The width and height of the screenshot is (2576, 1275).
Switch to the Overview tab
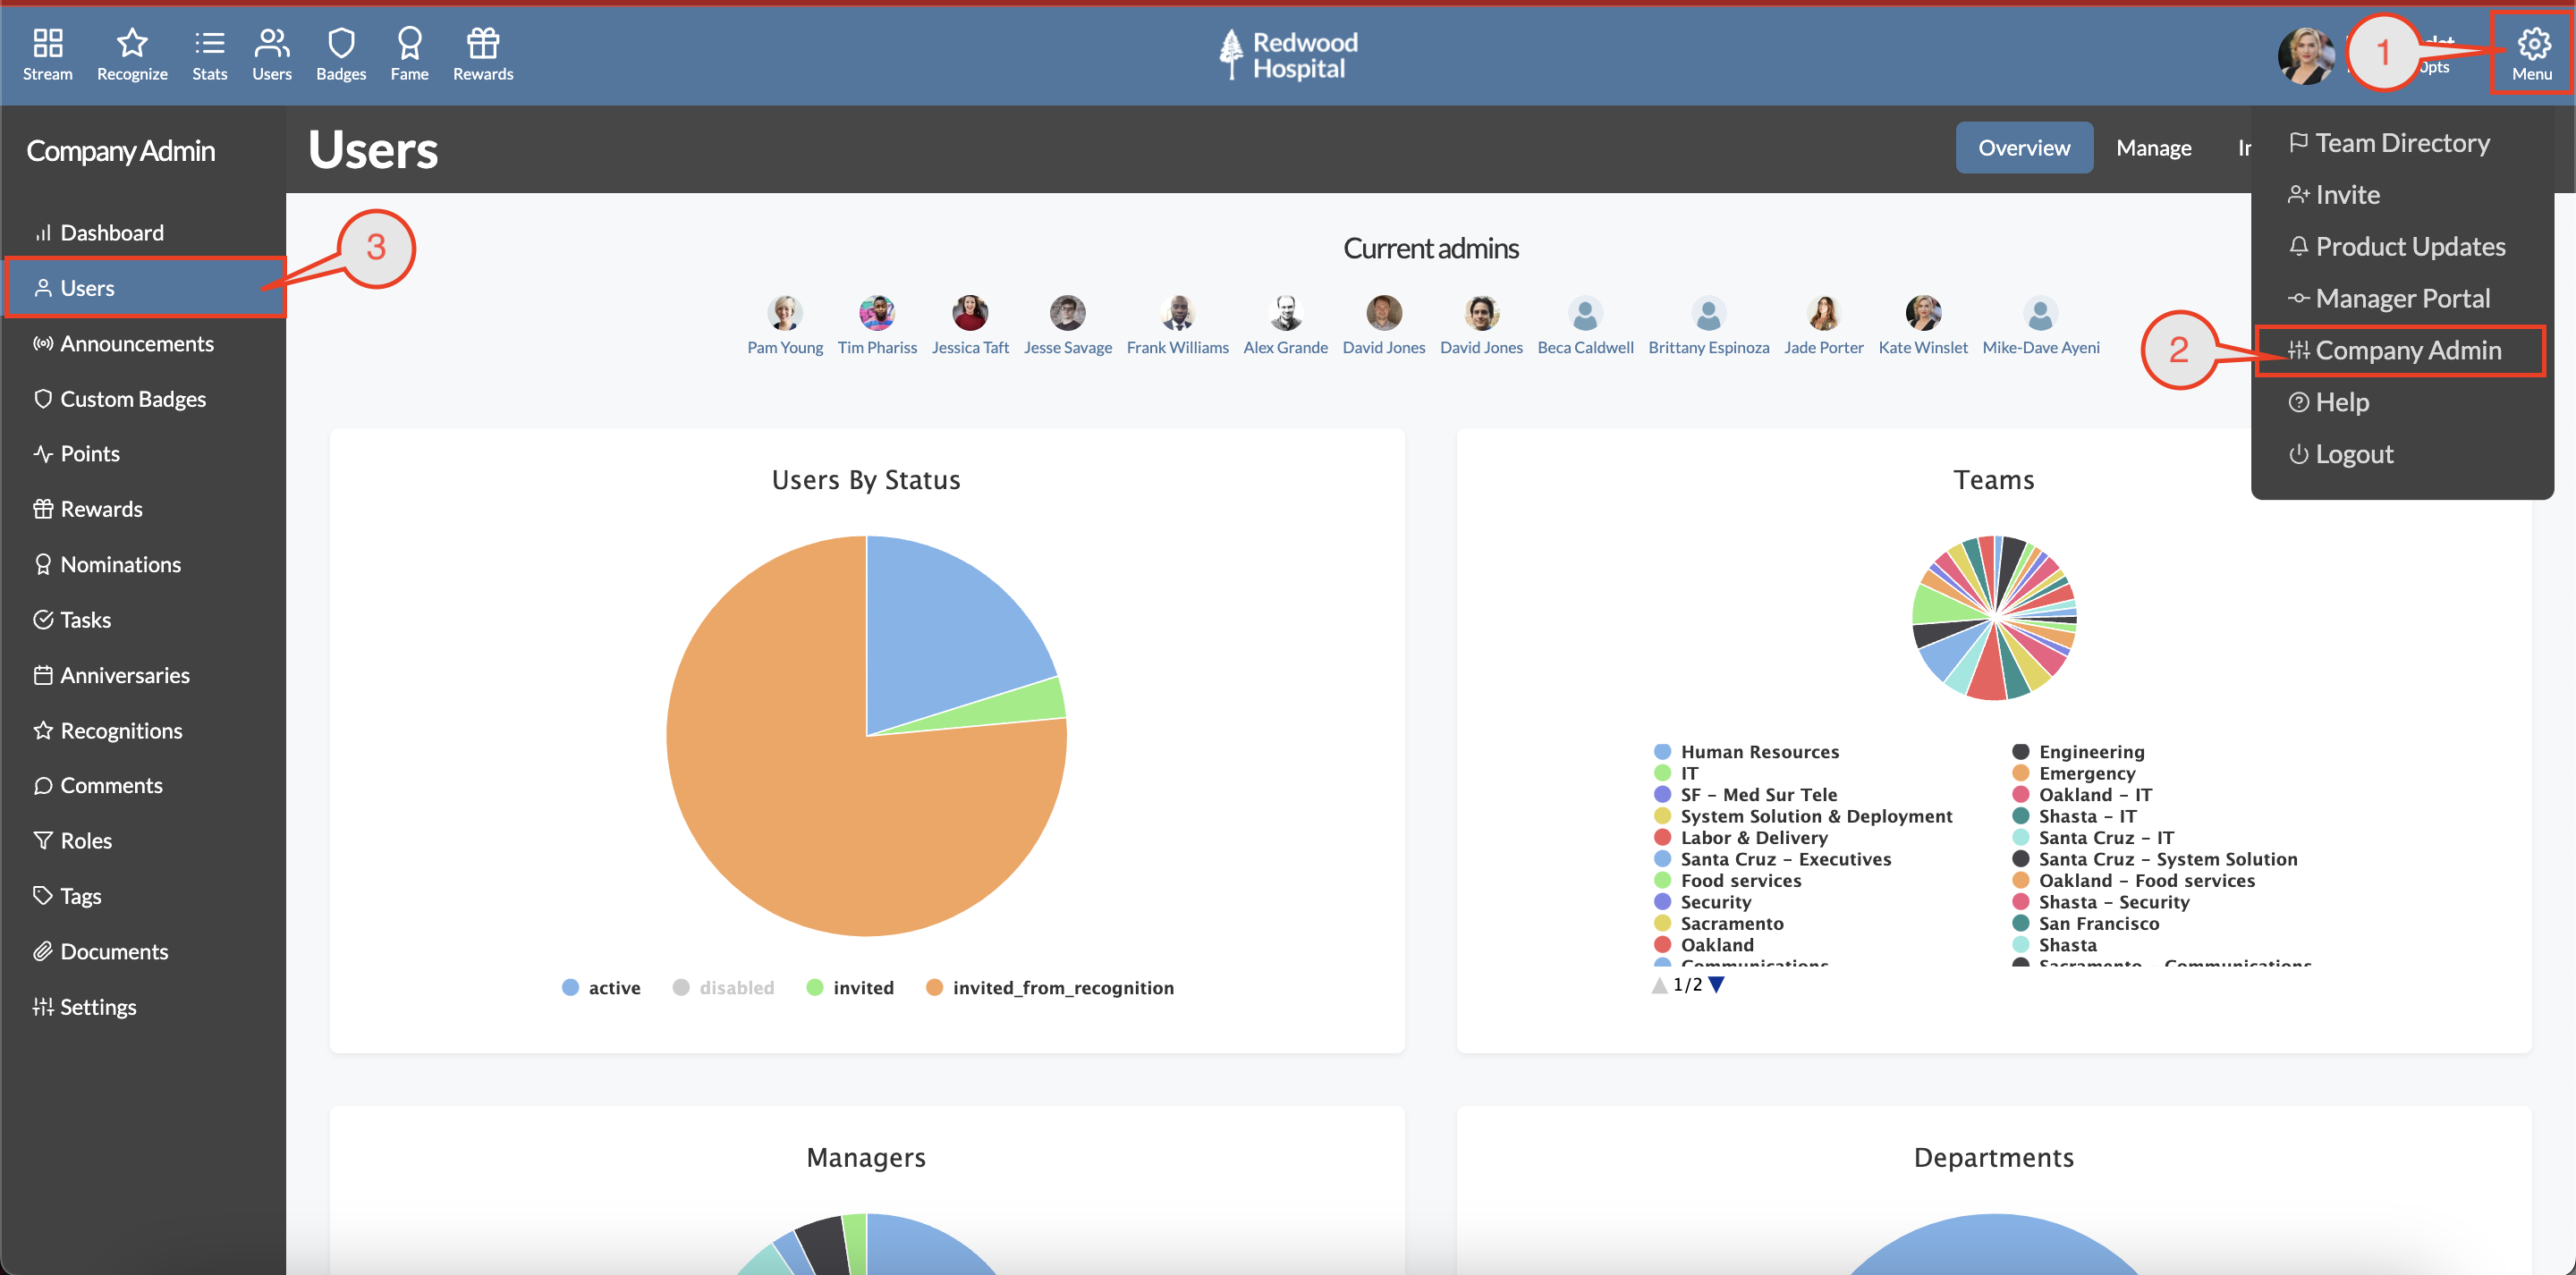point(2024,148)
